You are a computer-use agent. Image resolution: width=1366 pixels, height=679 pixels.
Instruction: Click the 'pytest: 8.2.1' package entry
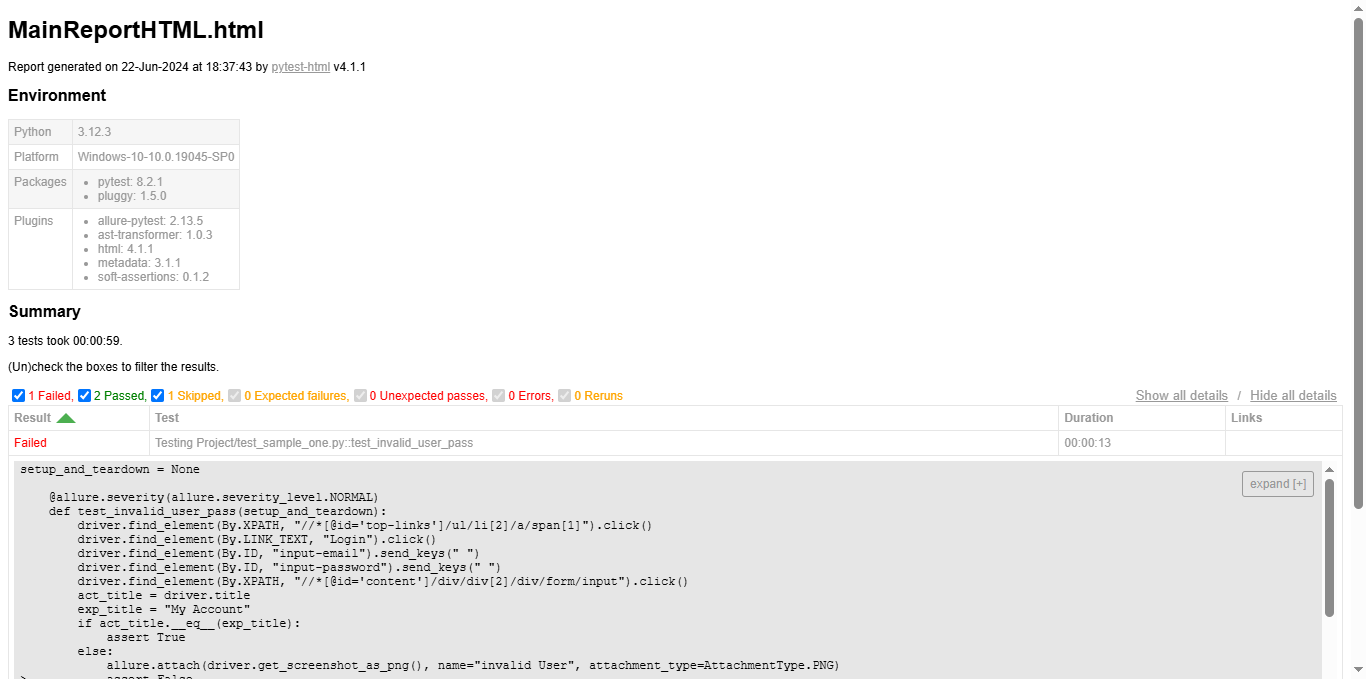pyautogui.click(x=130, y=182)
